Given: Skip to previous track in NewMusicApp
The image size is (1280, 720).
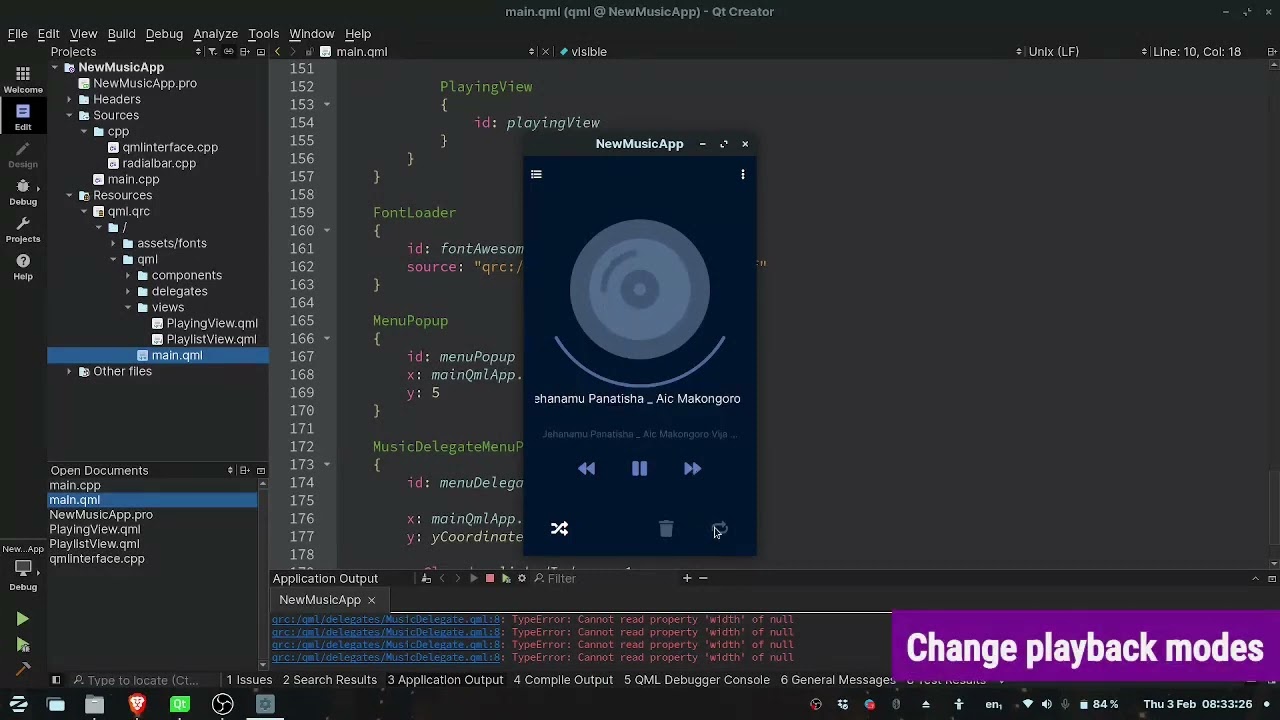Looking at the screenshot, I should (x=587, y=469).
